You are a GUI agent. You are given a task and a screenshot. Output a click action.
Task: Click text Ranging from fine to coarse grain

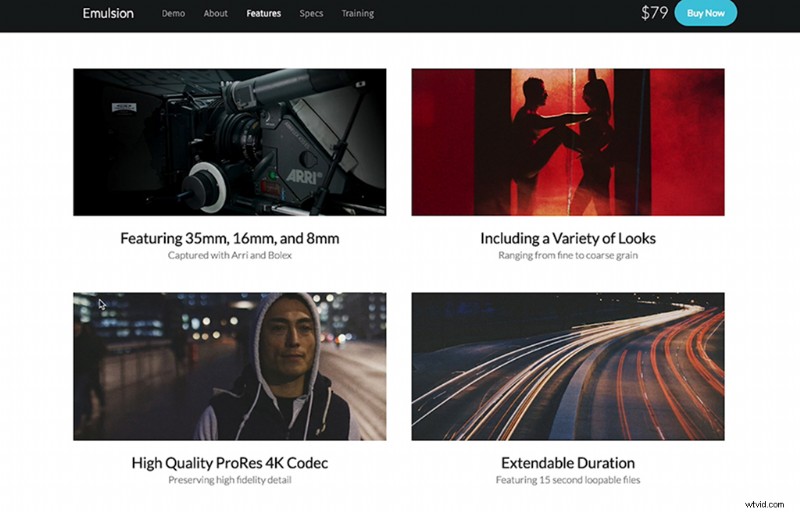tap(568, 255)
